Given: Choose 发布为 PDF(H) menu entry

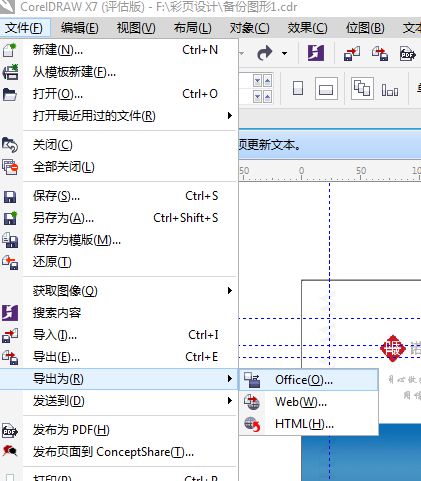Looking at the screenshot, I should pyautogui.click(x=119, y=430).
